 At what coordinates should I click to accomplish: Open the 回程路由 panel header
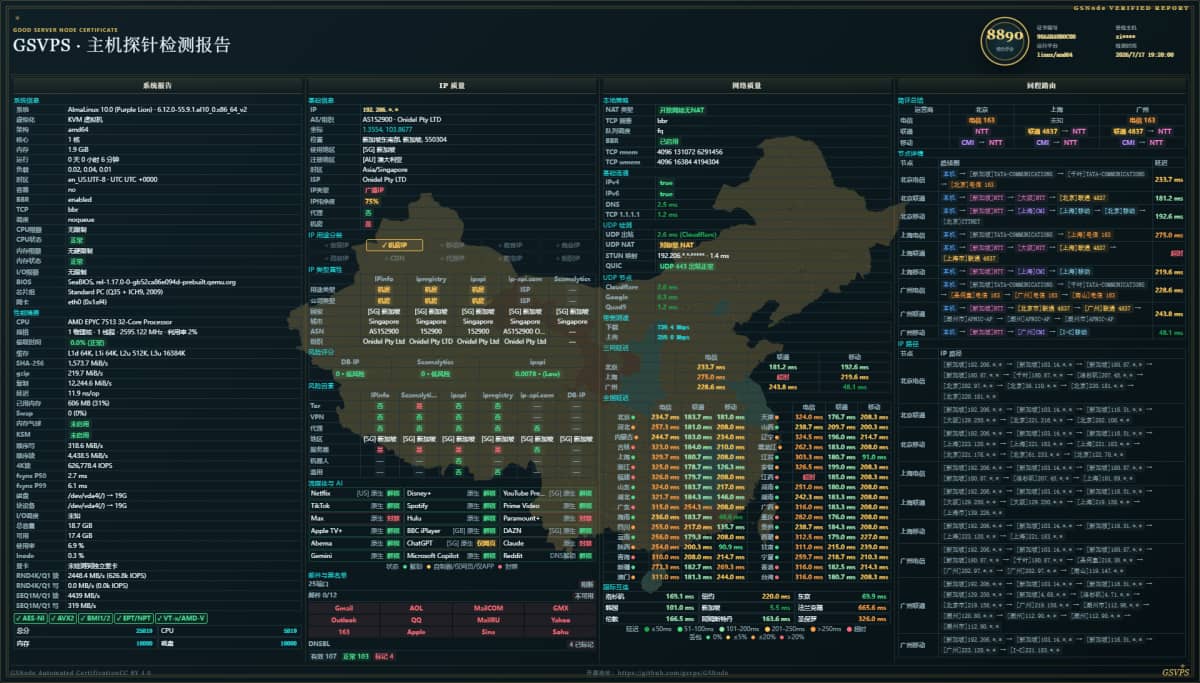pyautogui.click(x=1042, y=86)
